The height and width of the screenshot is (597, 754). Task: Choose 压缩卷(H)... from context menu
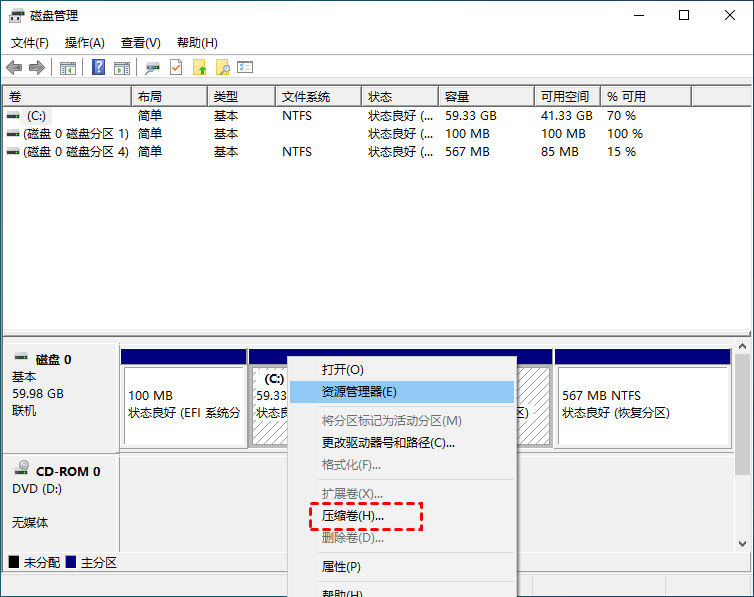pos(353,516)
